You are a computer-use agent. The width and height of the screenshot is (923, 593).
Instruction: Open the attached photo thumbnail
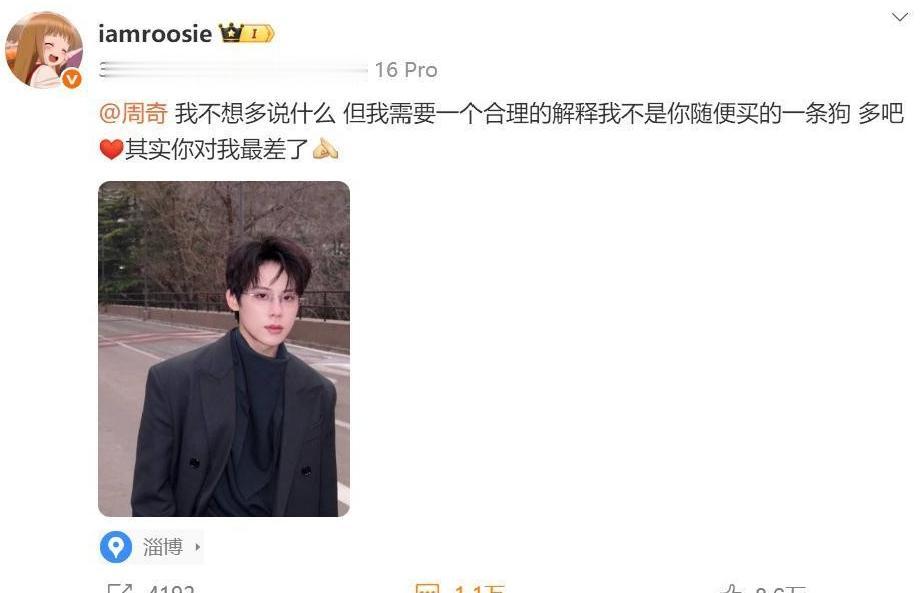click(224, 349)
